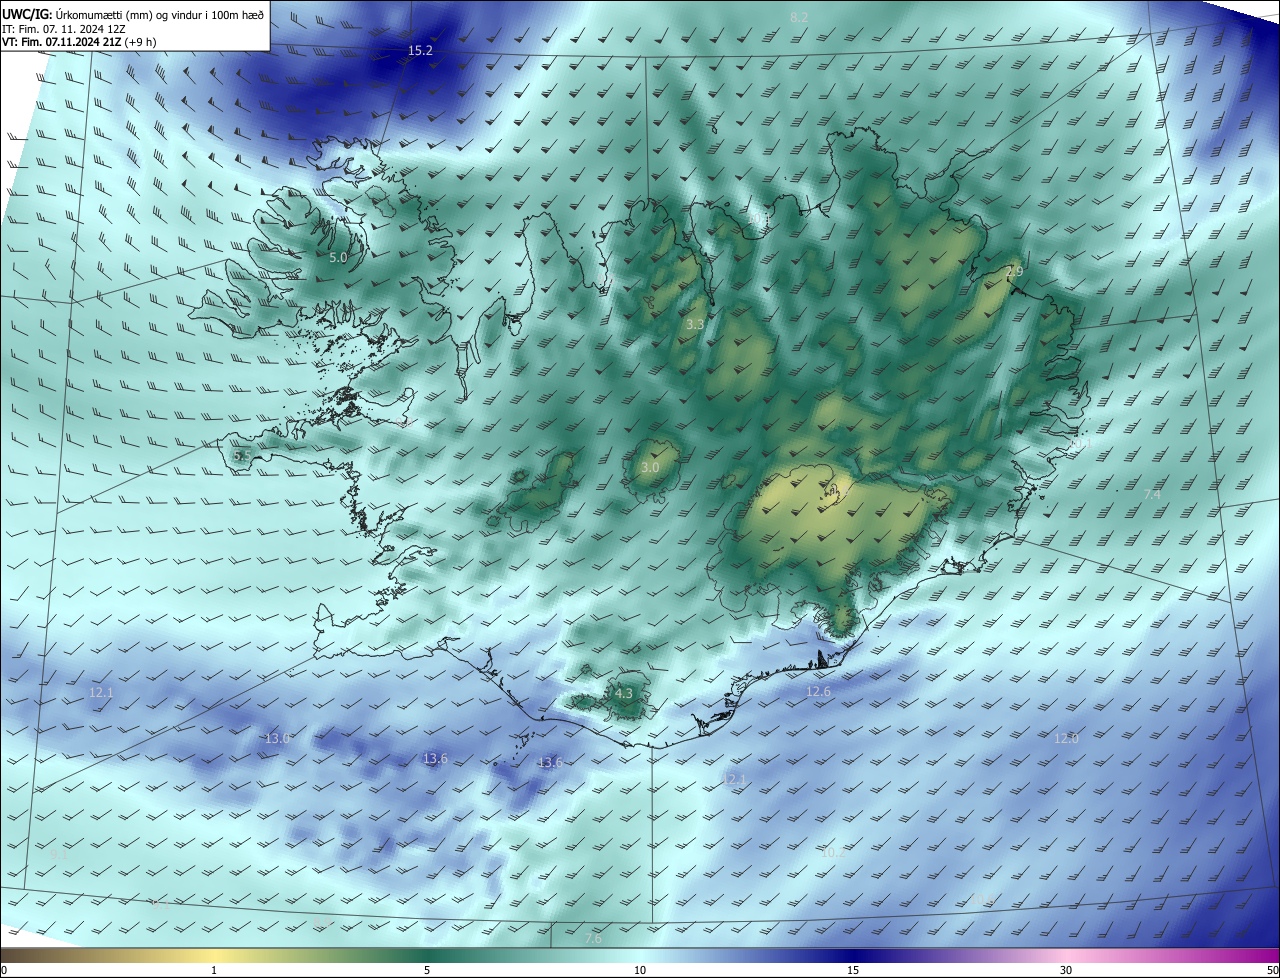
Task: Click the 15.2 value over the dark blue area
Action: tap(420, 50)
